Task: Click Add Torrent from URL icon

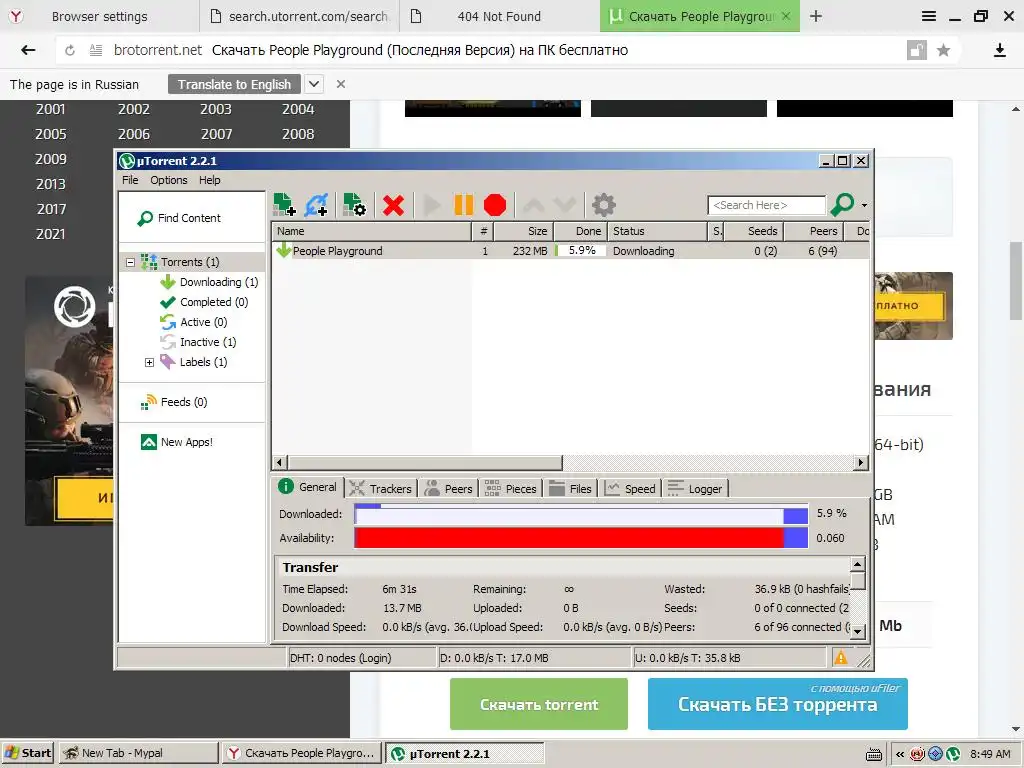Action: (x=317, y=205)
